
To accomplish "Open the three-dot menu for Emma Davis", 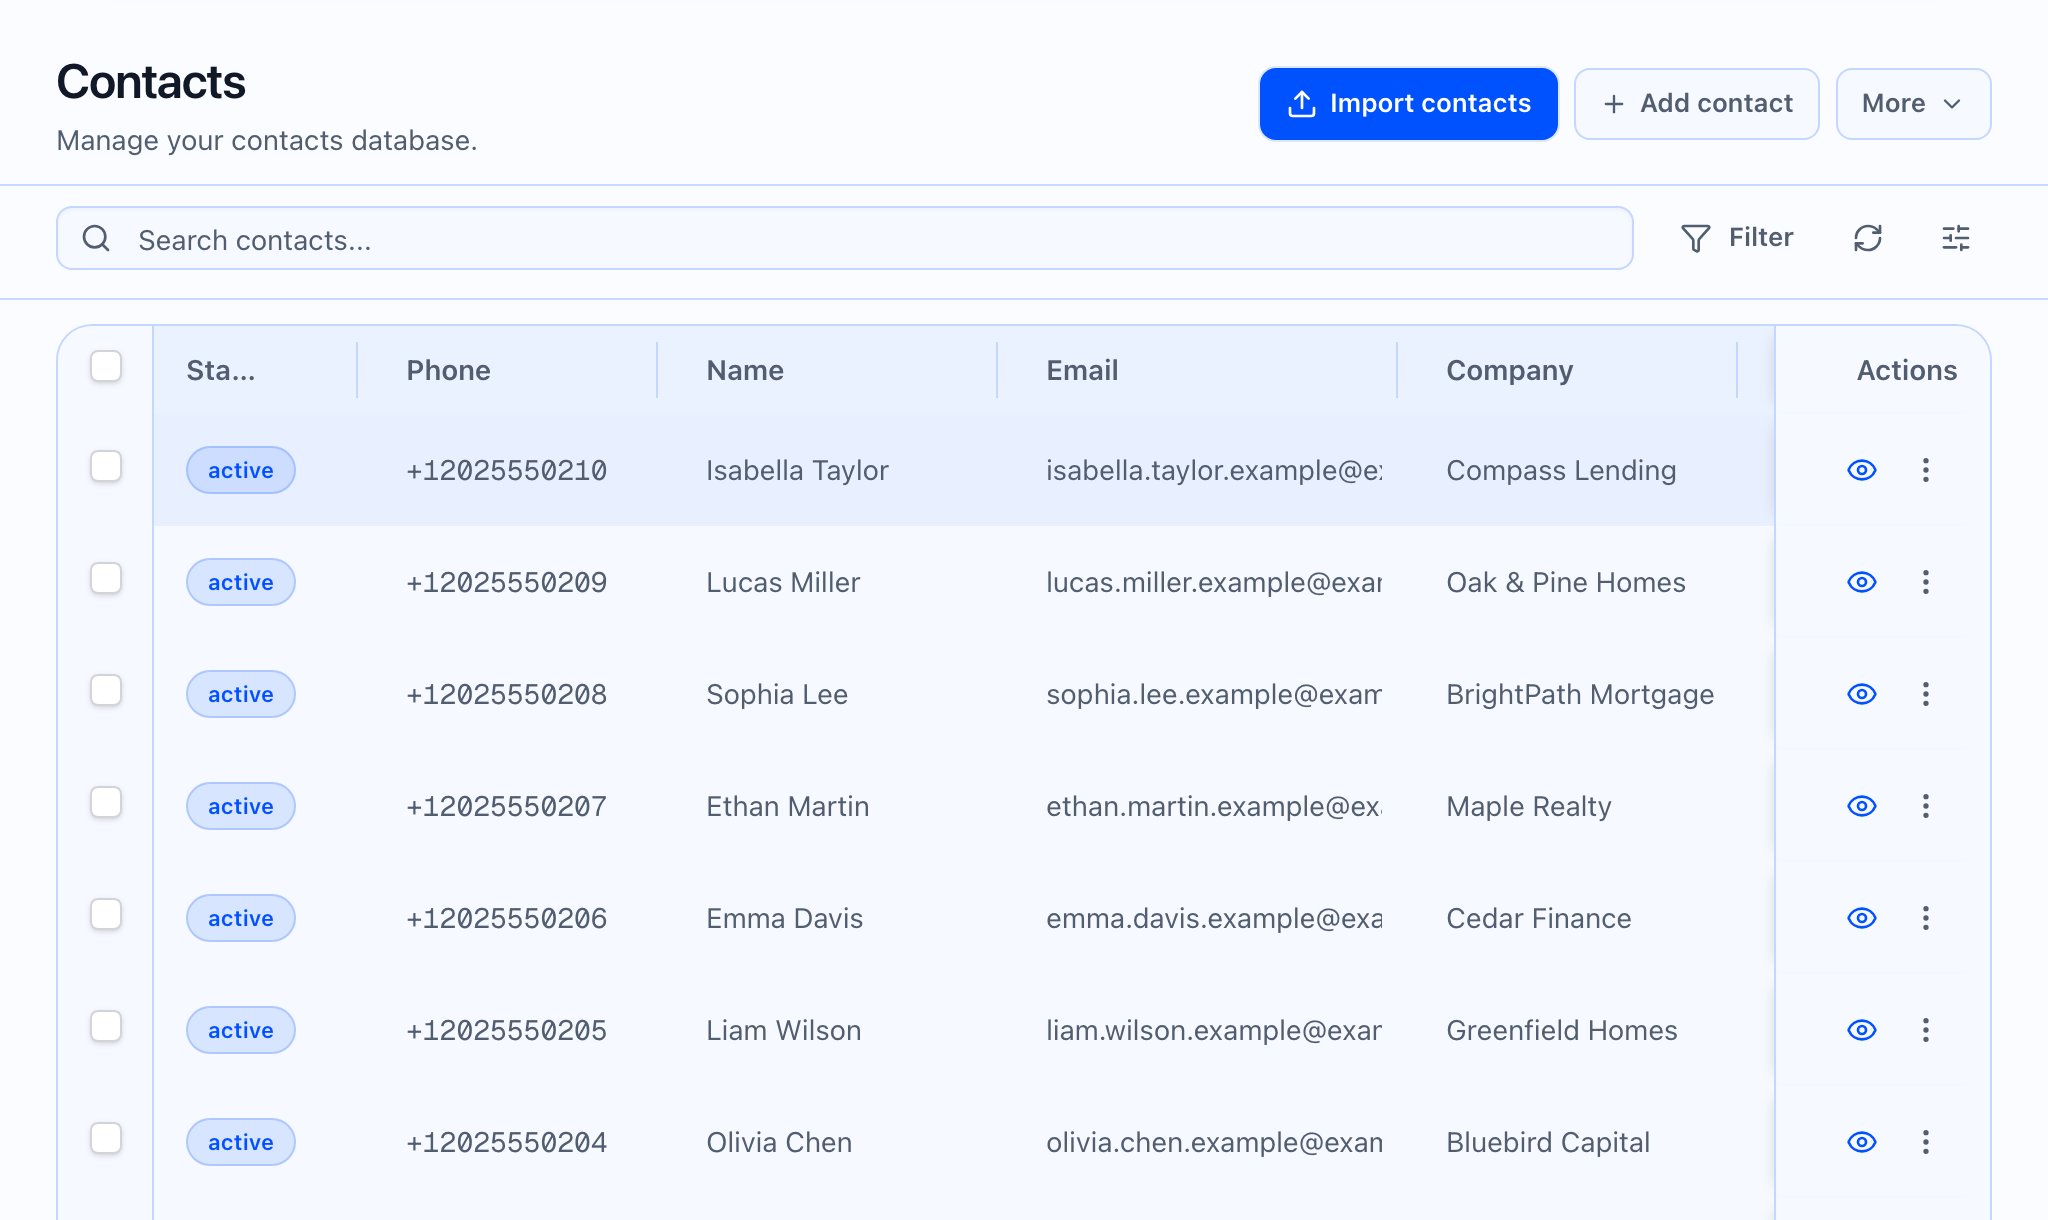I will pyautogui.click(x=1925, y=918).
